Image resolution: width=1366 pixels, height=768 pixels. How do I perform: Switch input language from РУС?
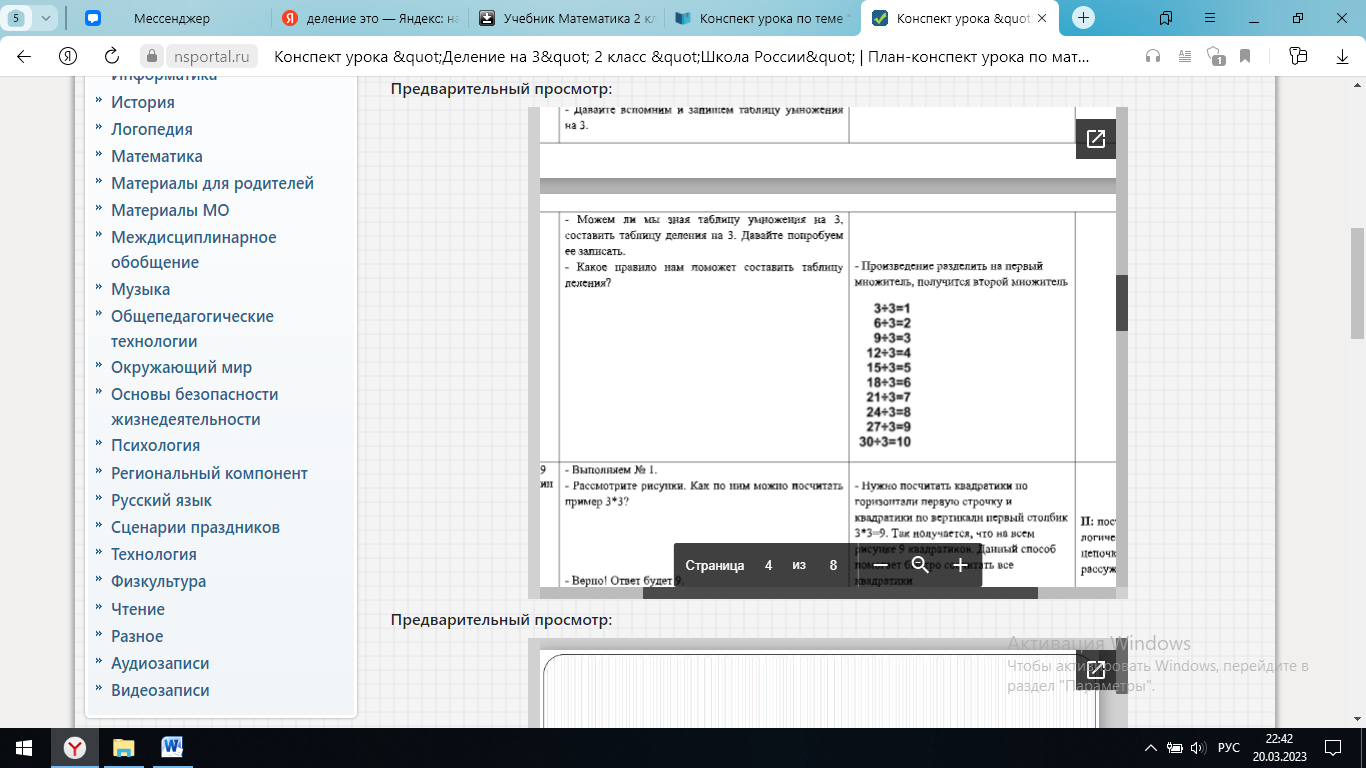point(1228,748)
